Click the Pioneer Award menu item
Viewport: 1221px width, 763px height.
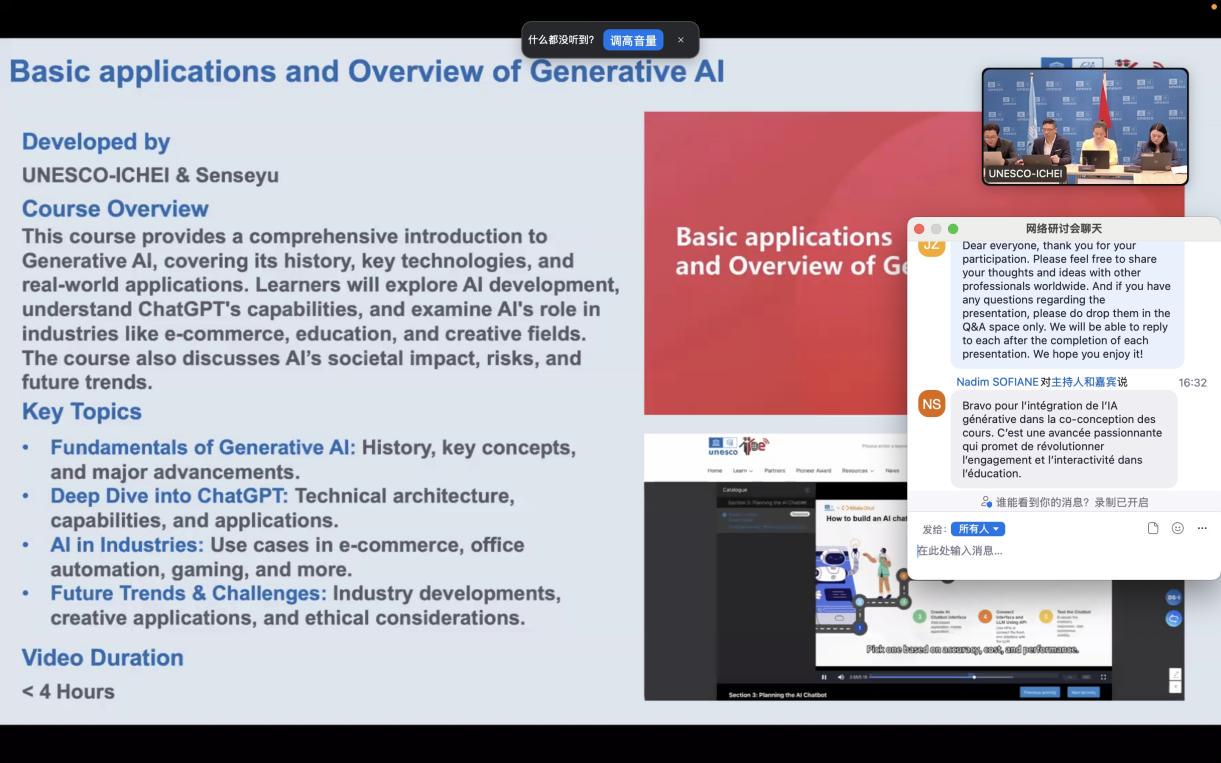click(x=813, y=470)
